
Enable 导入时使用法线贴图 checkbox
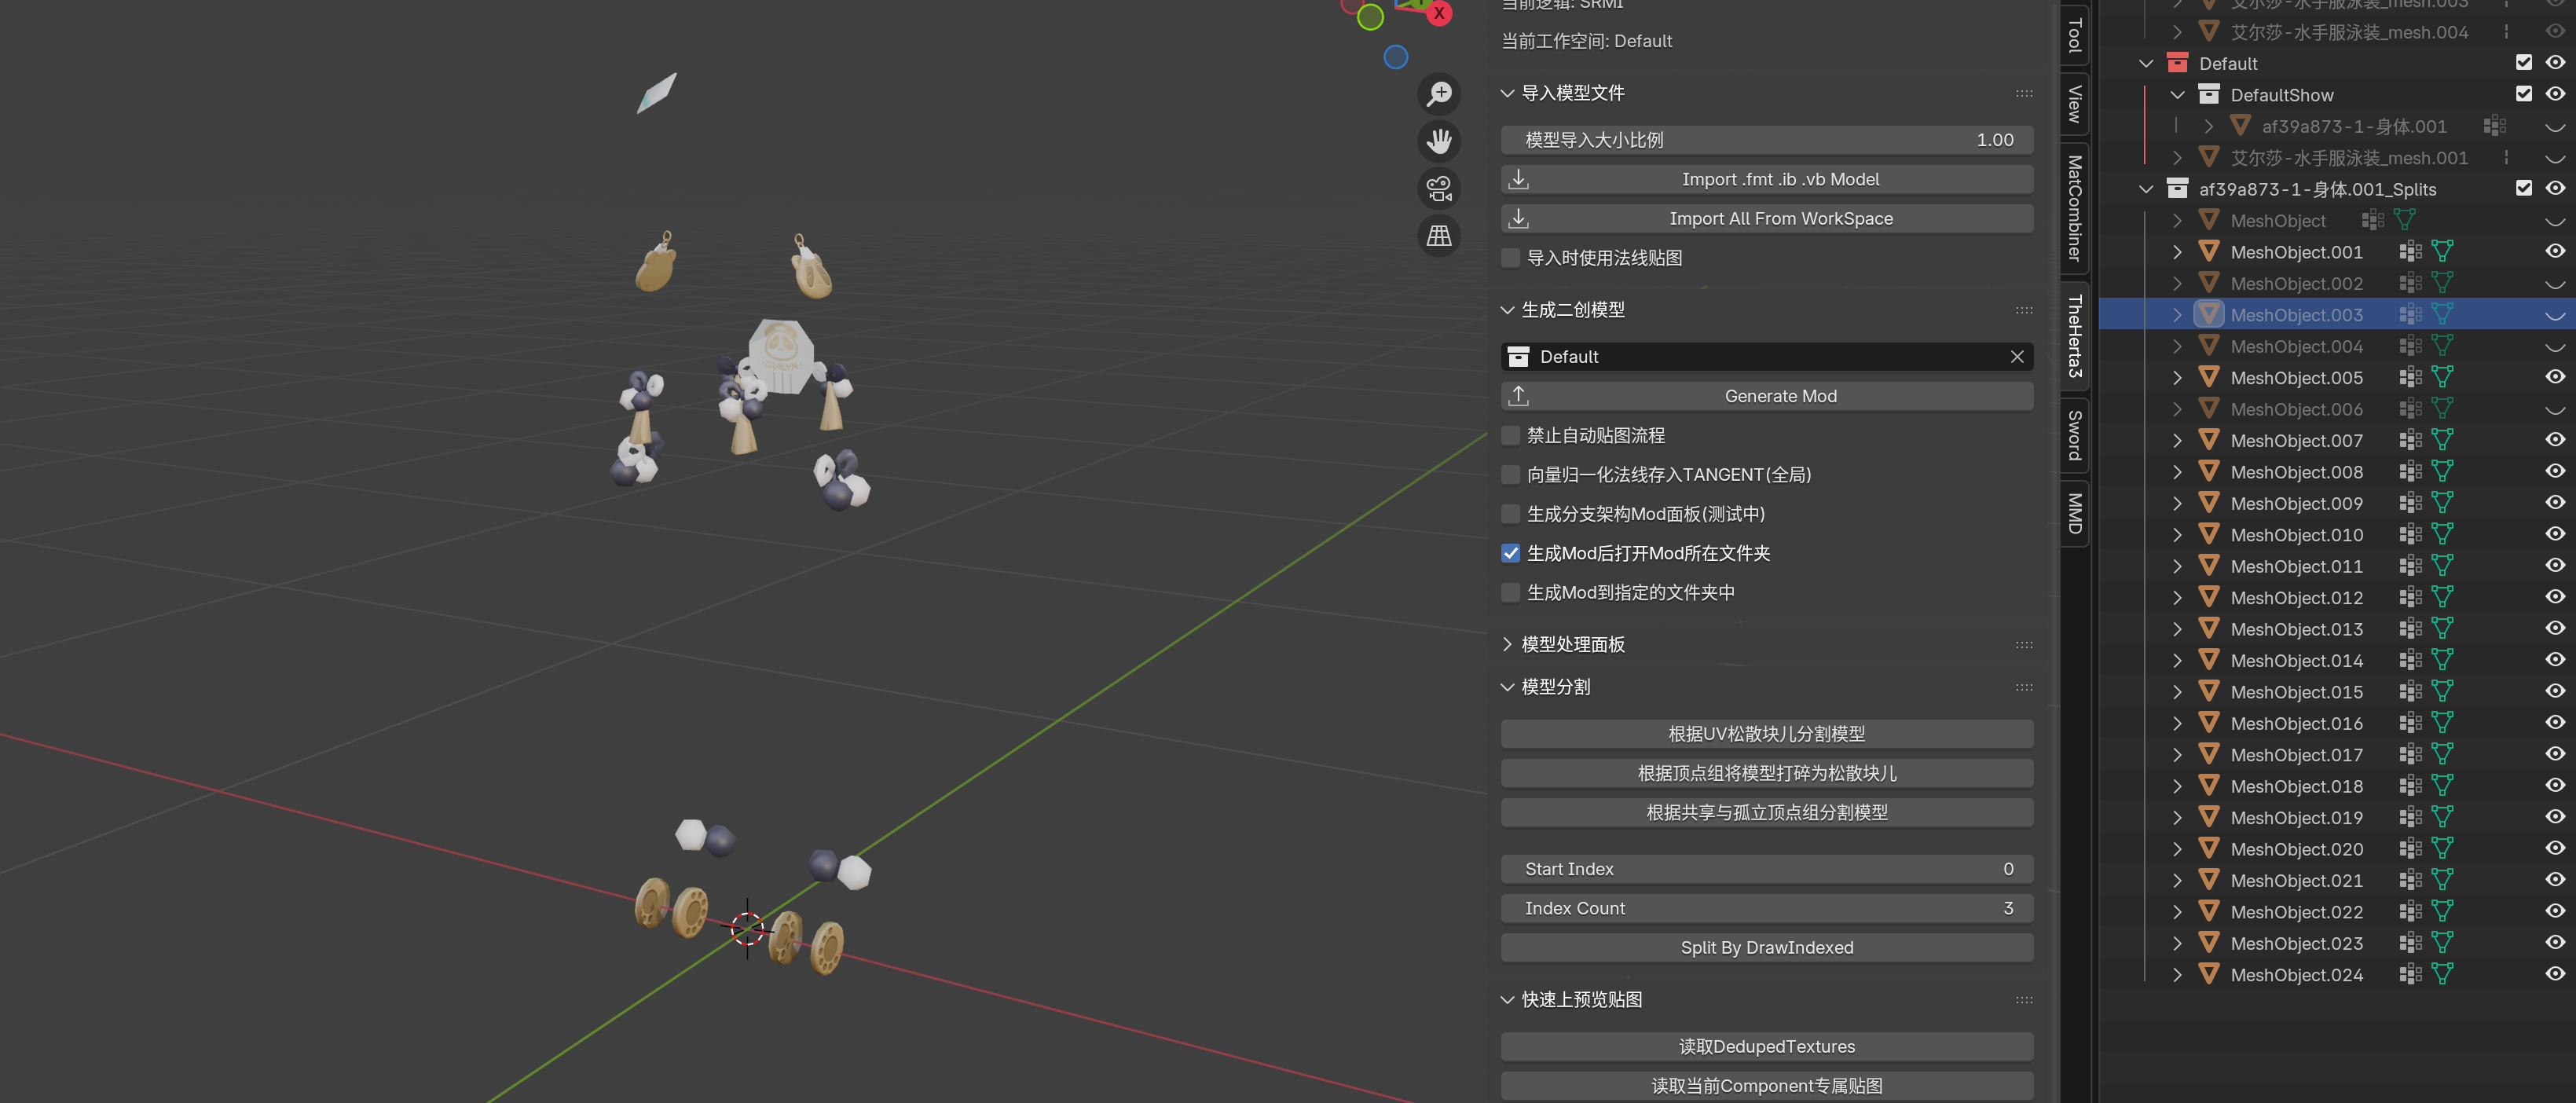click(1511, 258)
